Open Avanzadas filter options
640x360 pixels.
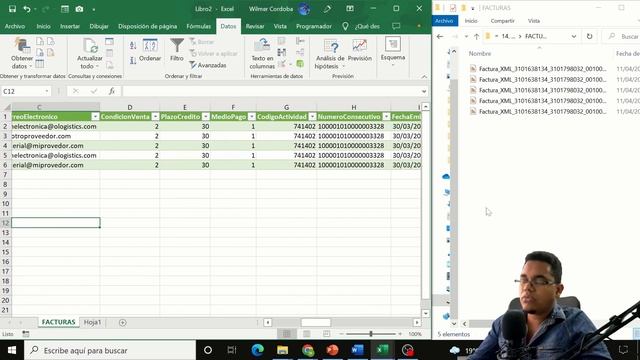[207, 65]
